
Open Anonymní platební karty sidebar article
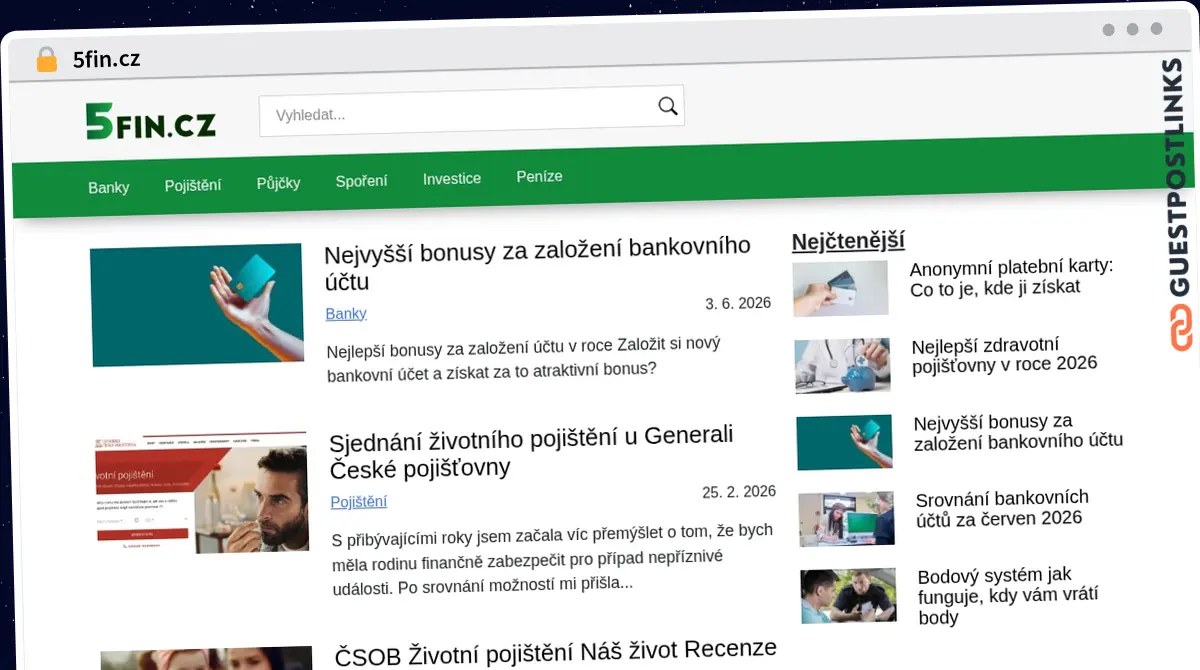(x=1011, y=277)
